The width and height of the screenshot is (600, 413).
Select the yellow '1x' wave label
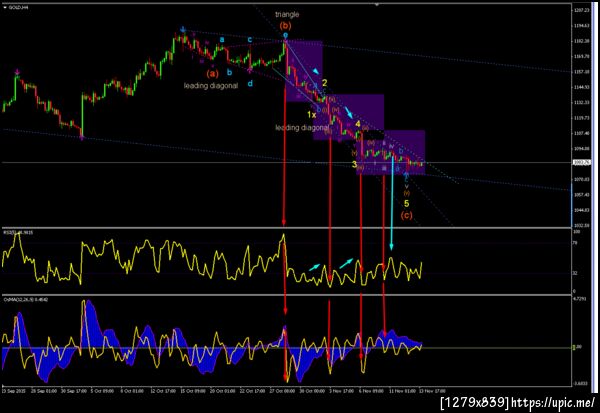coord(311,114)
